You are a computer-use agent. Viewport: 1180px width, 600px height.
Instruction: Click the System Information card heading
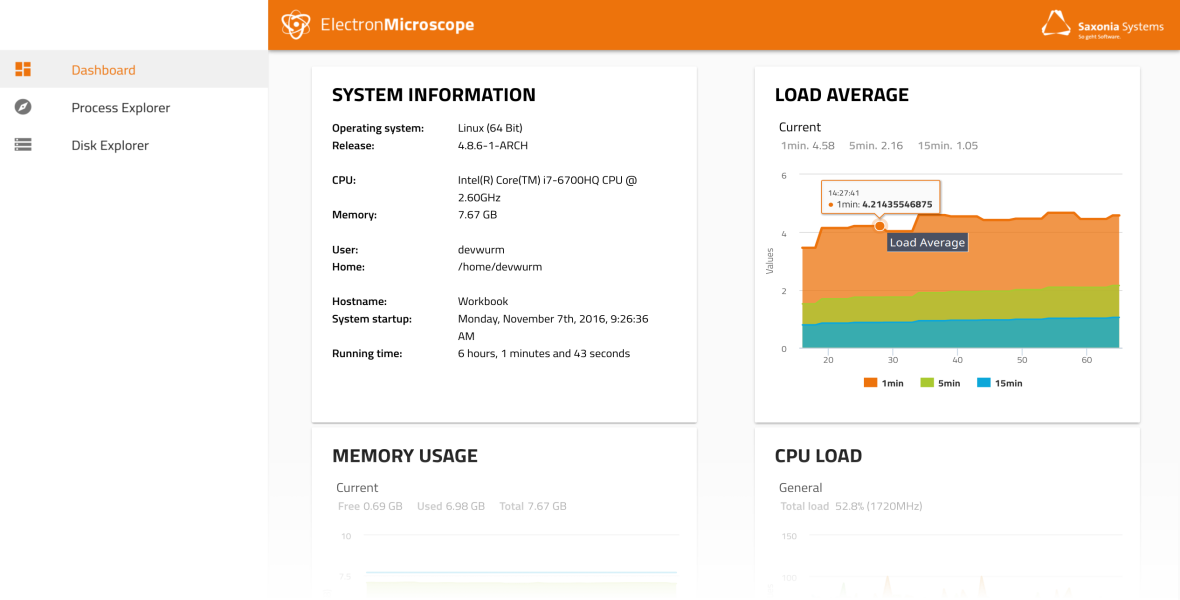click(434, 95)
